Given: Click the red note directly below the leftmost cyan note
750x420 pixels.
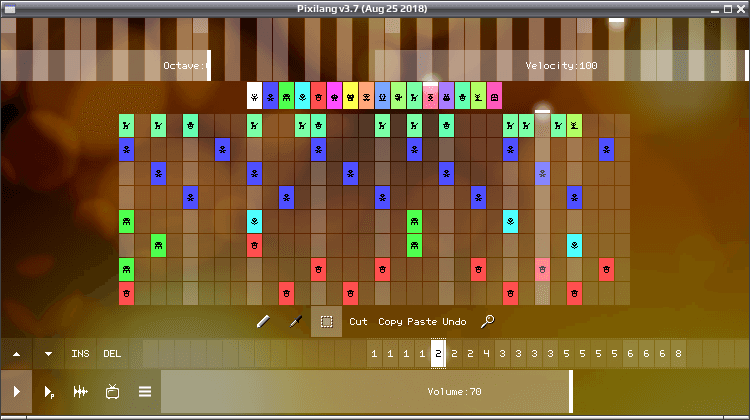Looking at the screenshot, I should click(254, 245).
